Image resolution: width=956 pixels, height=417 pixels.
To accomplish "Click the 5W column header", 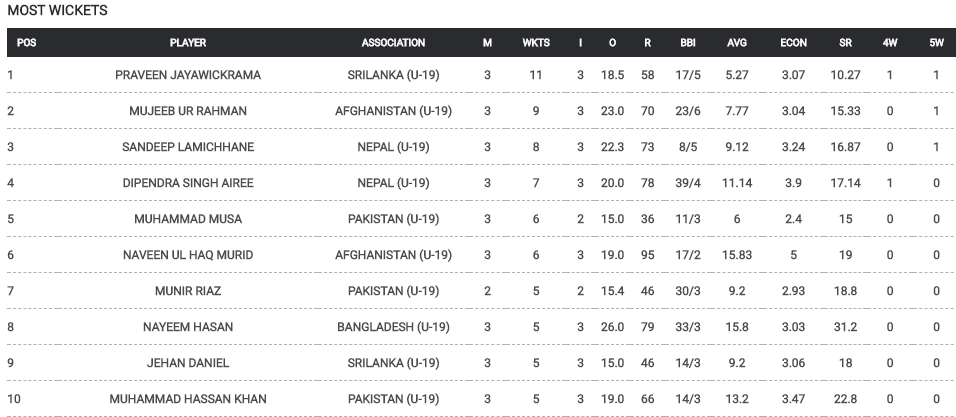I will click(936, 43).
